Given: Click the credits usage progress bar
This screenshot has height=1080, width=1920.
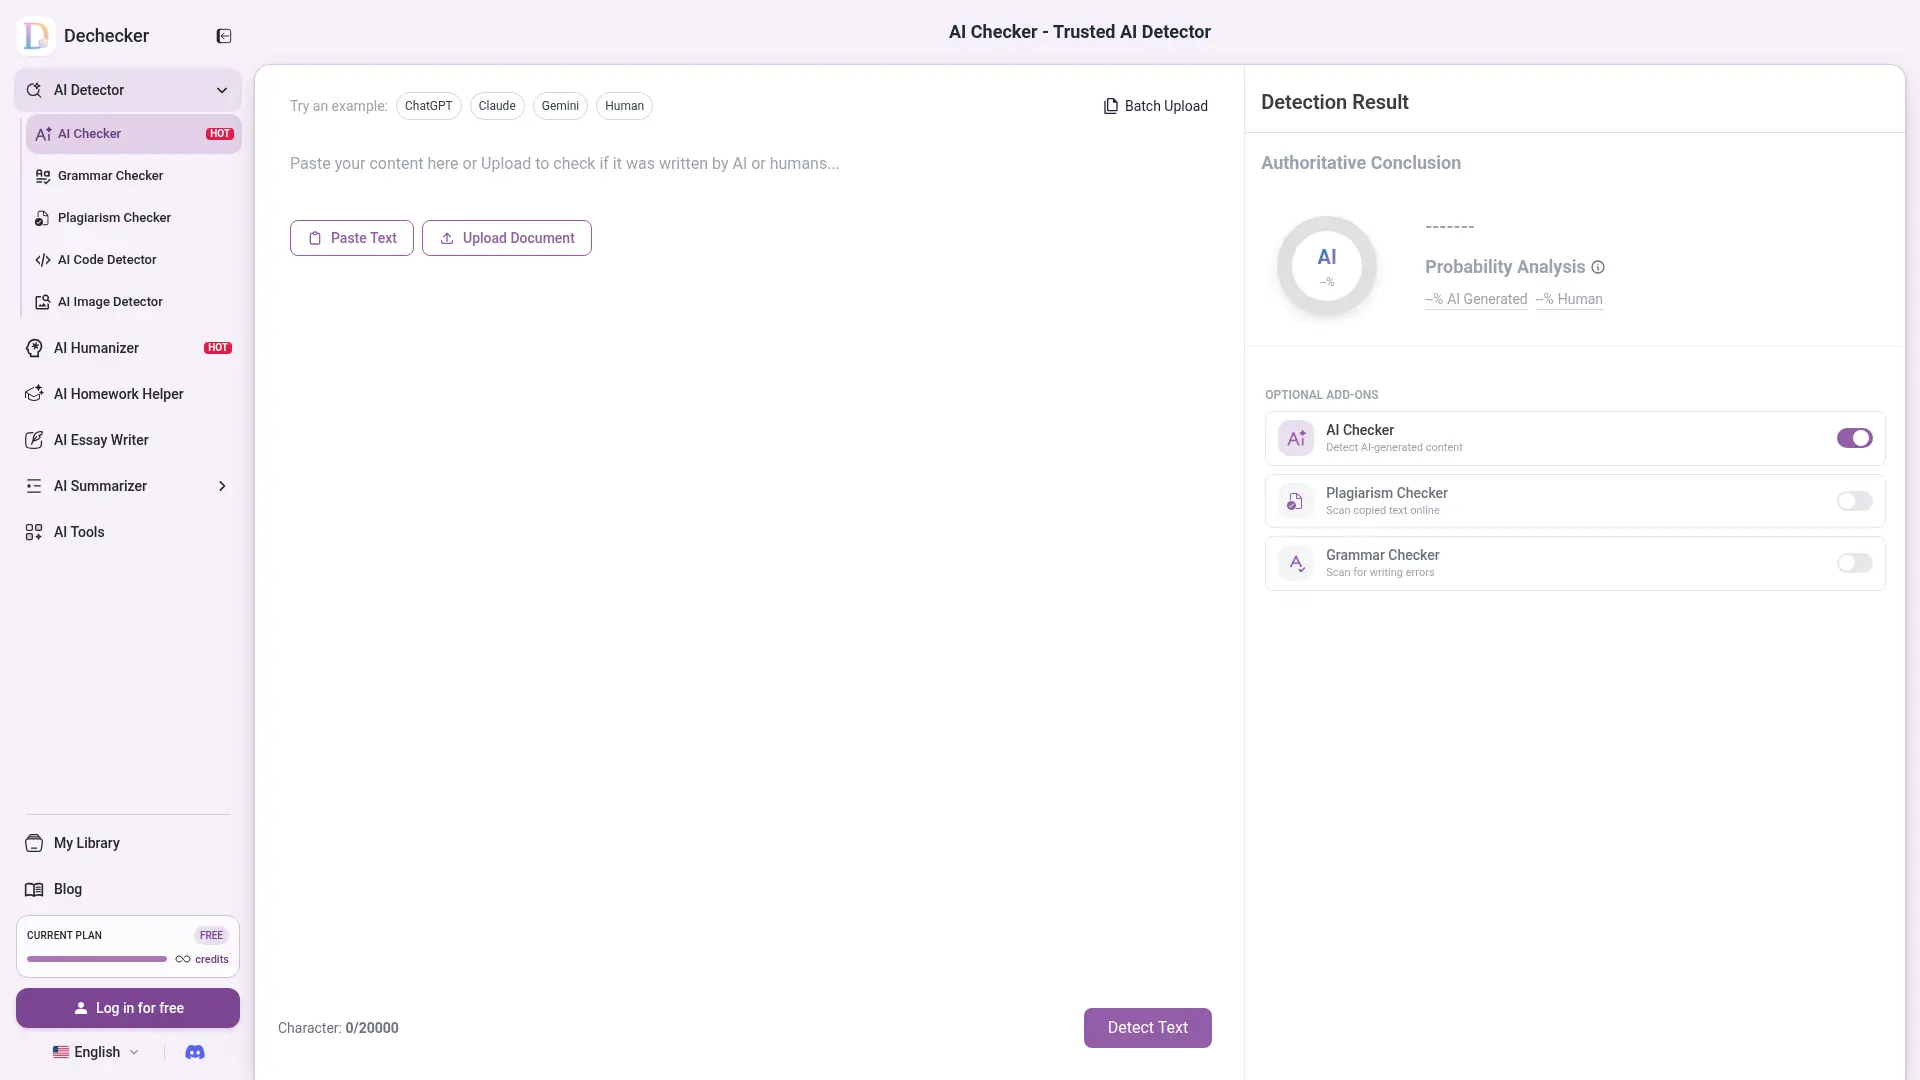Looking at the screenshot, I should (97, 959).
